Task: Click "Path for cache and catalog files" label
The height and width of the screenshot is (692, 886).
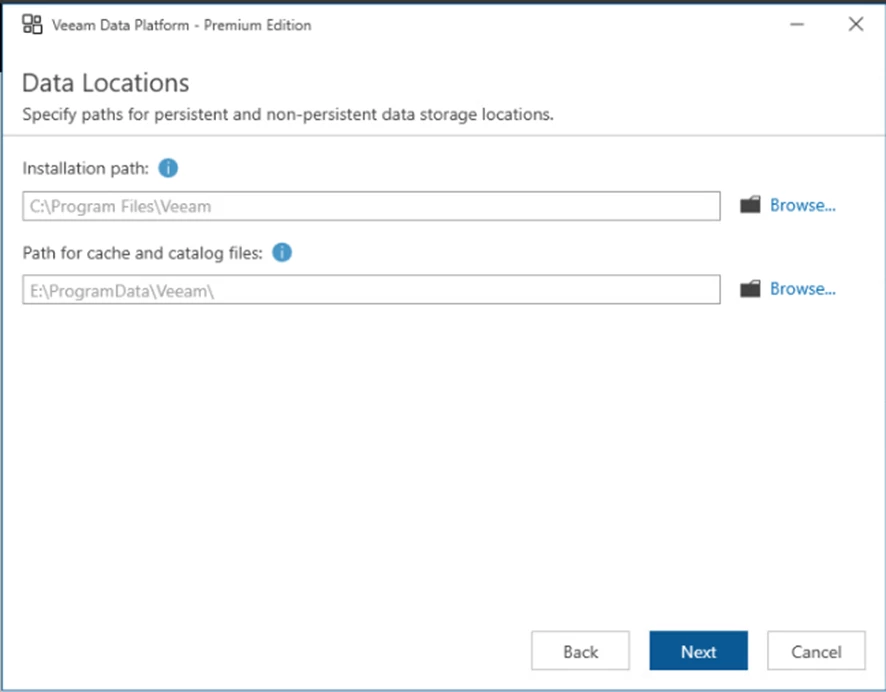Action: click(142, 252)
